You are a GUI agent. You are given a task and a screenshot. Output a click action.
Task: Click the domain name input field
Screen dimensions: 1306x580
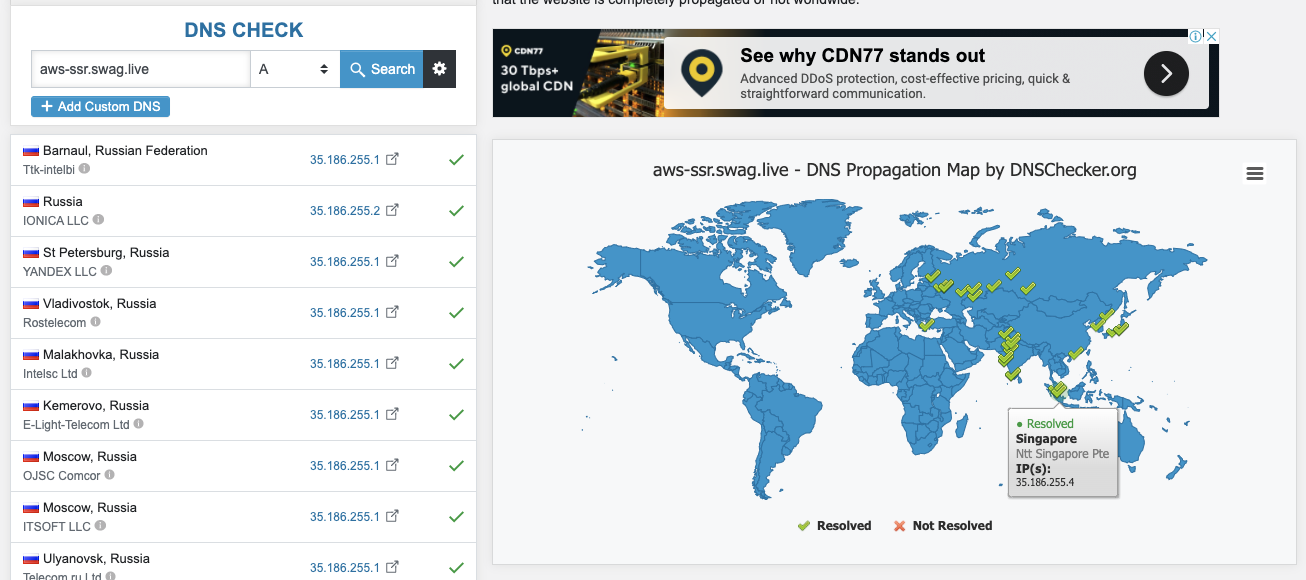[140, 69]
